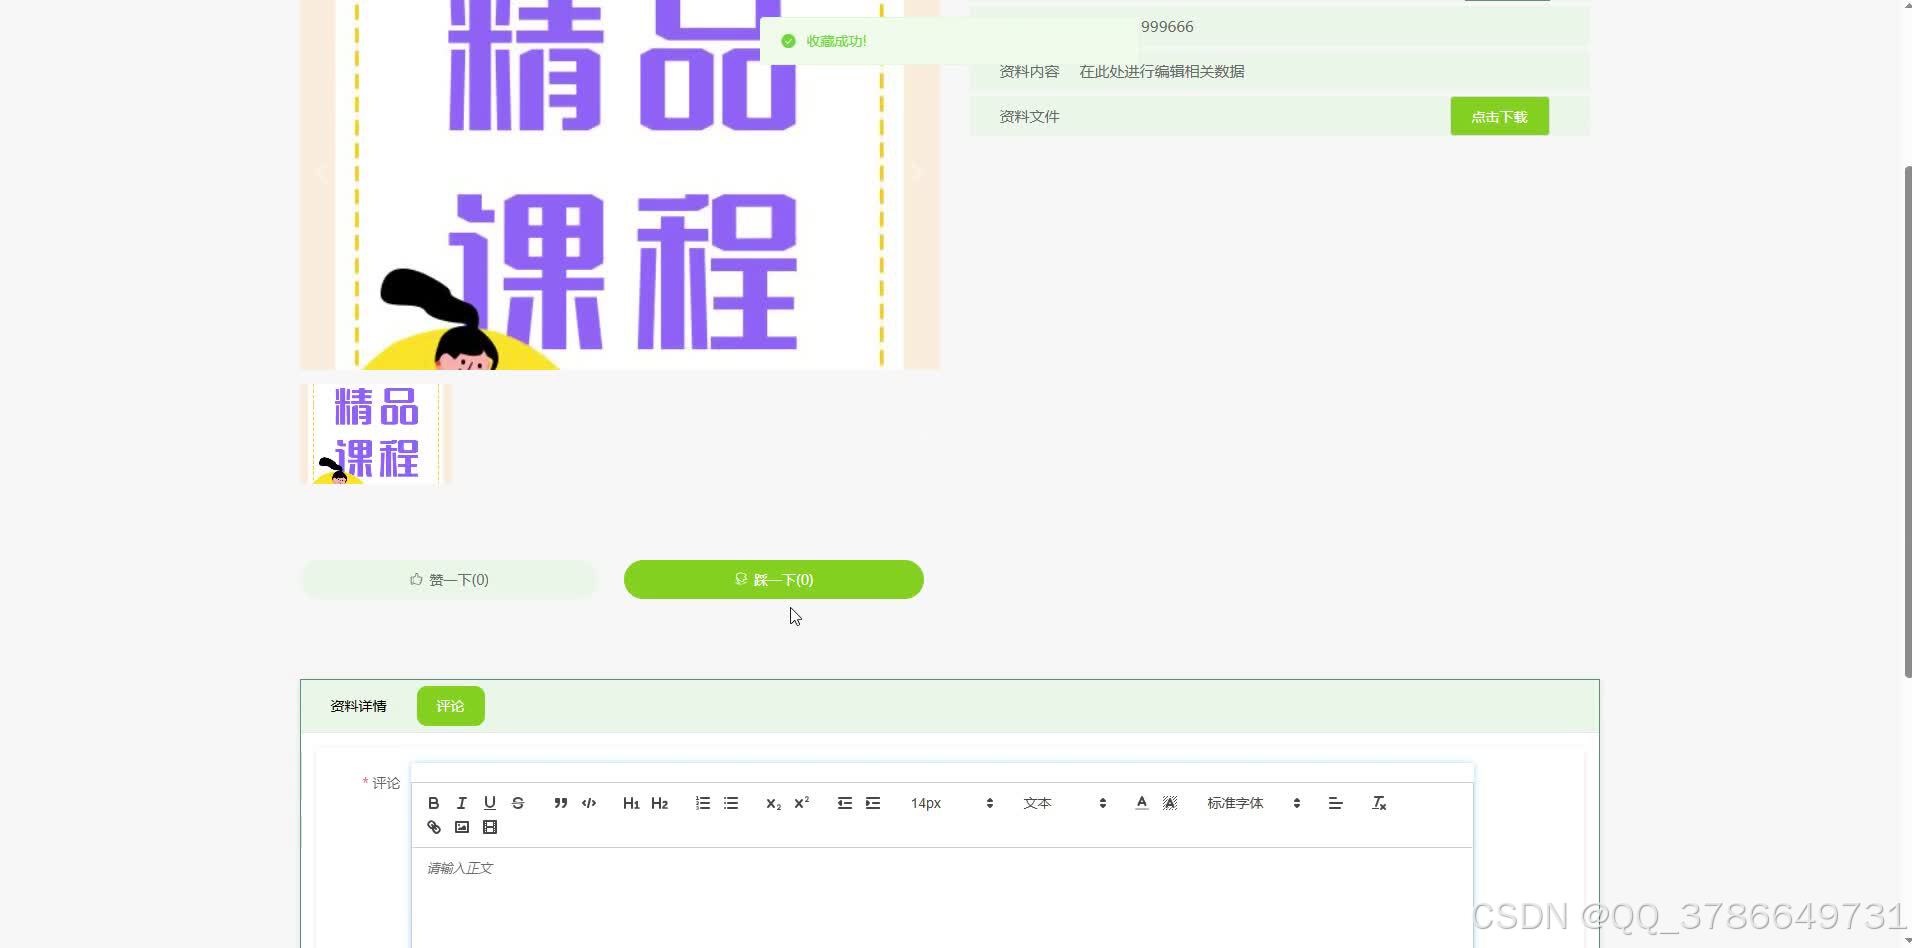Switch to the 资料详情 tab
1912x948 pixels.
point(357,705)
